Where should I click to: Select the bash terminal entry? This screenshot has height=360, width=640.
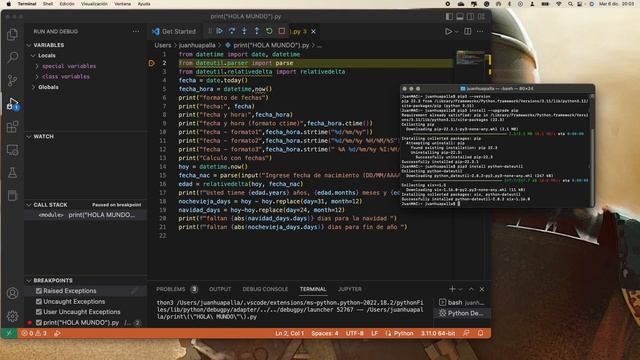tap(462, 302)
